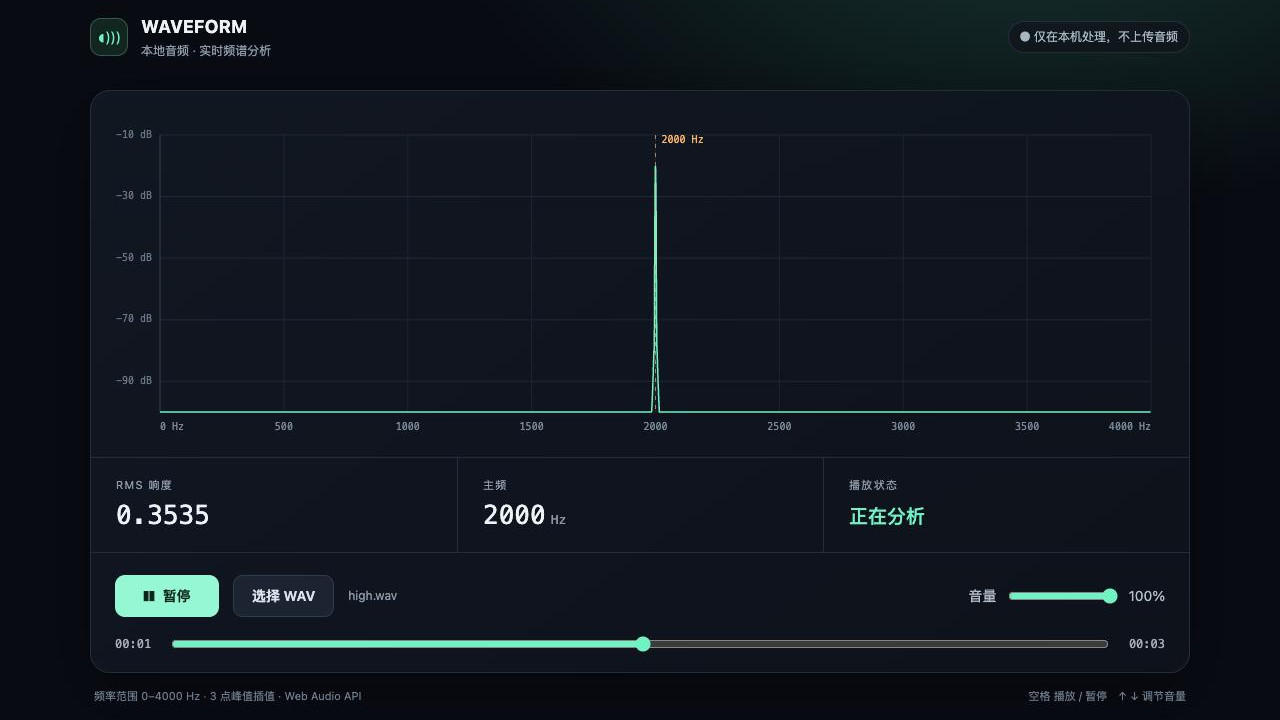This screenshot has height=720, width=1280.
Task: Pause playback with the 暂停 button
Action: coord(167,596)
